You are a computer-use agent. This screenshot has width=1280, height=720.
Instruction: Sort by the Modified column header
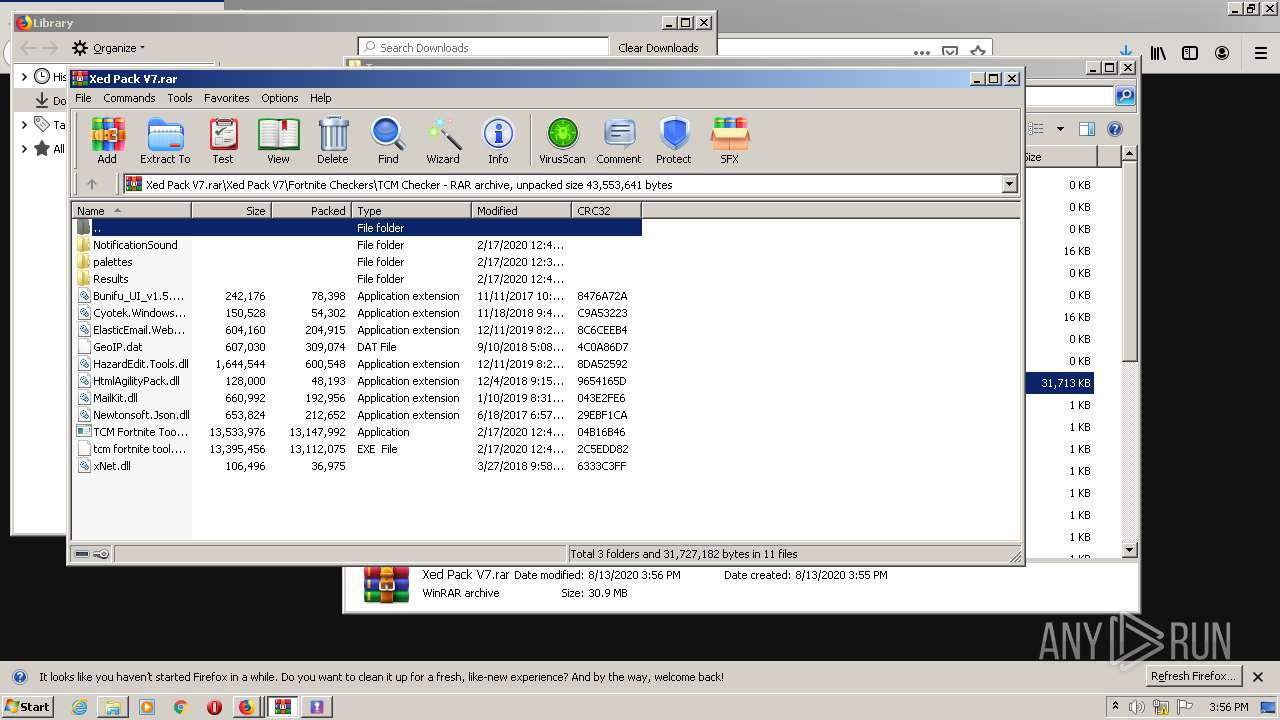click(521, 210)
